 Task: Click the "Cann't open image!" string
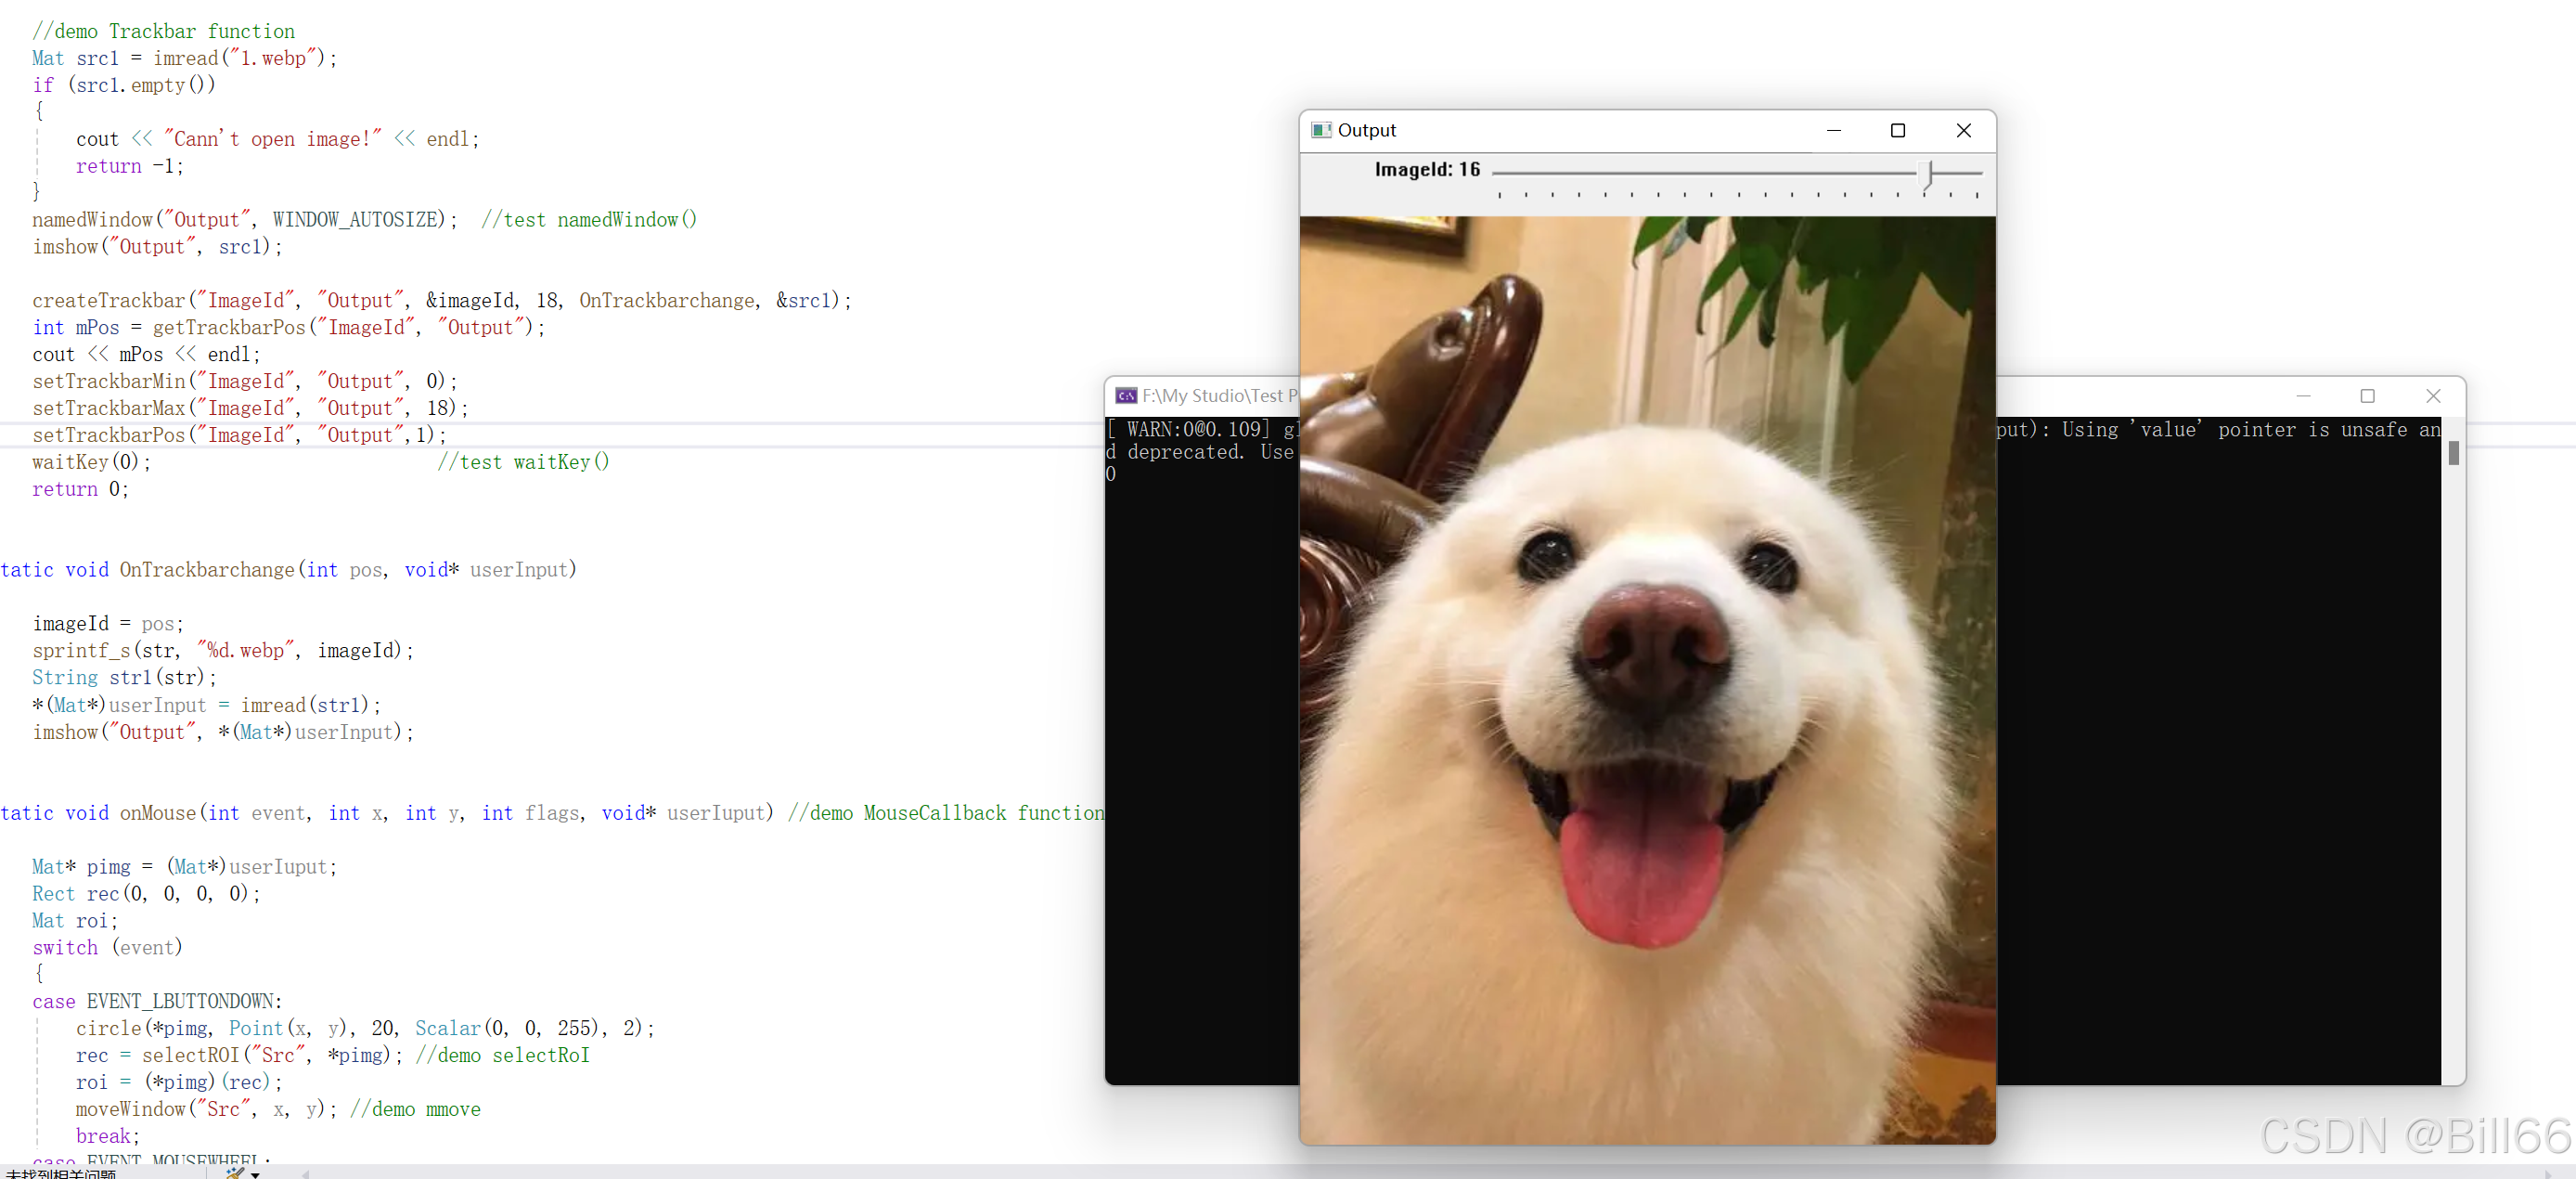click(273, 139)
